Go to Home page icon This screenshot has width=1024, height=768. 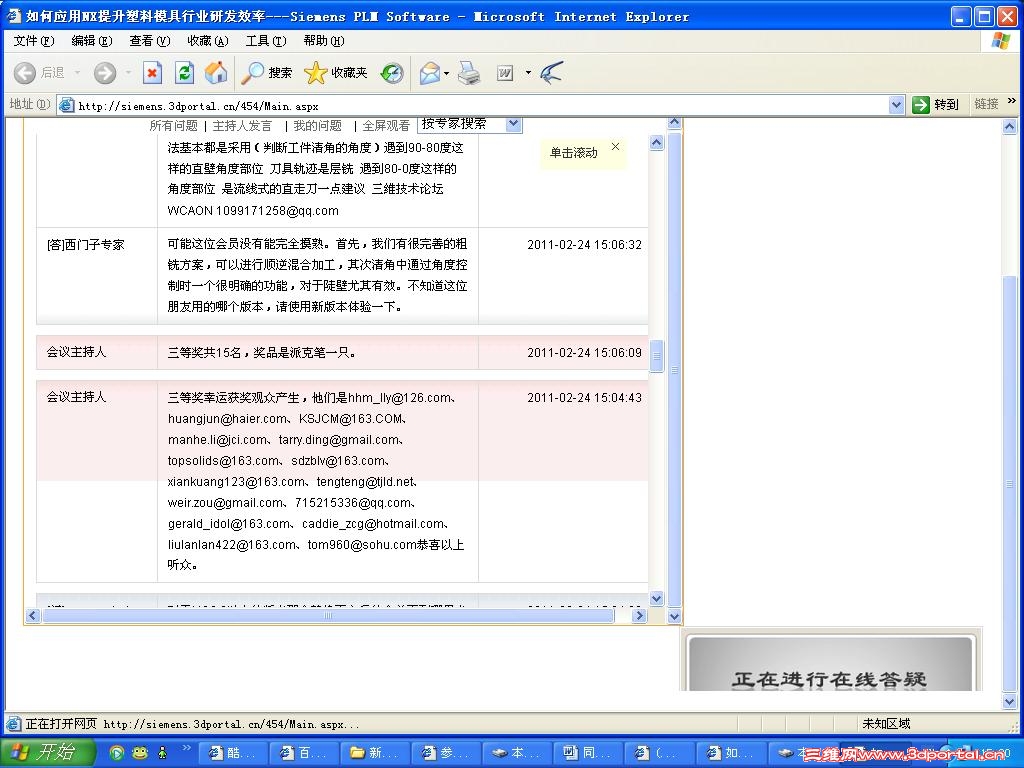point(216,72)
